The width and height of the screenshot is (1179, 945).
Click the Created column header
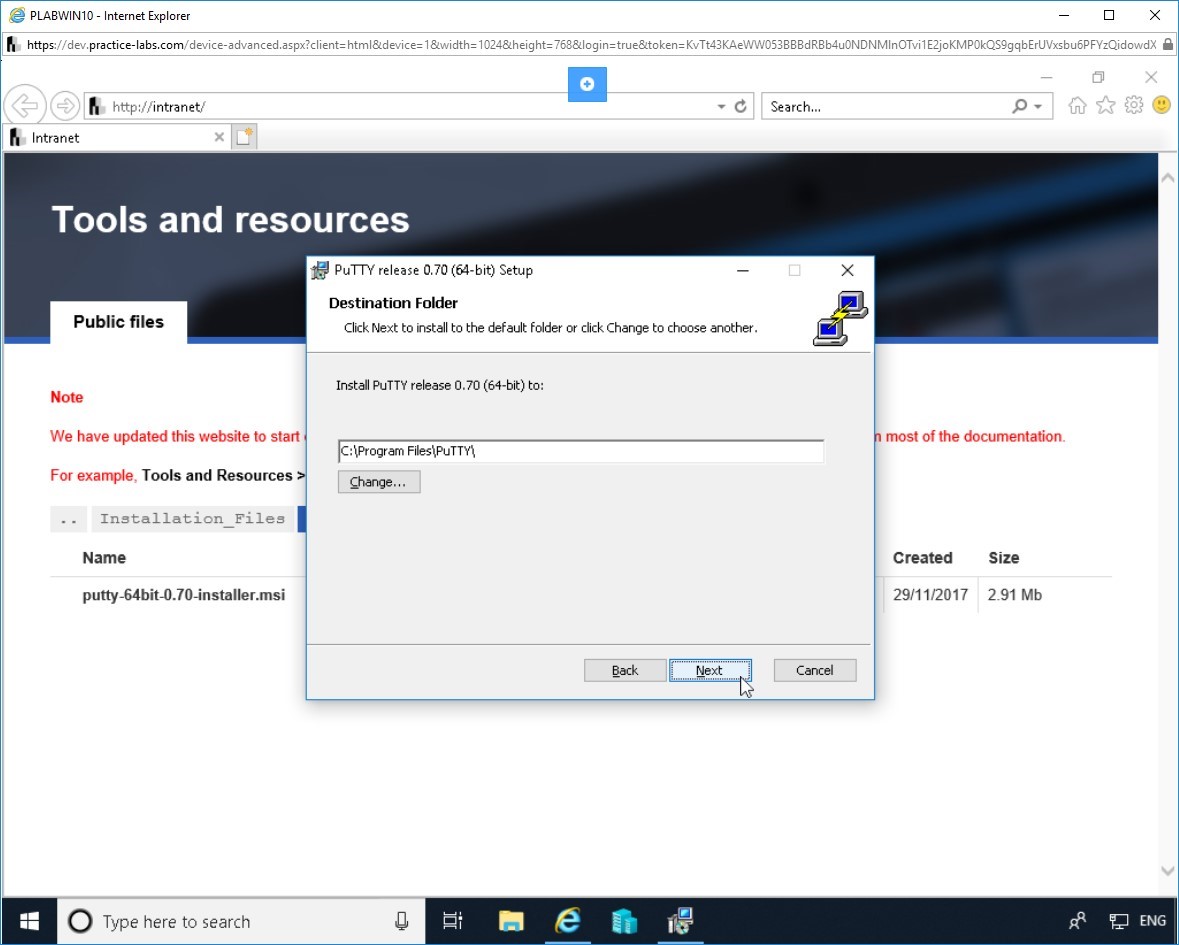(x=923, y=558)
